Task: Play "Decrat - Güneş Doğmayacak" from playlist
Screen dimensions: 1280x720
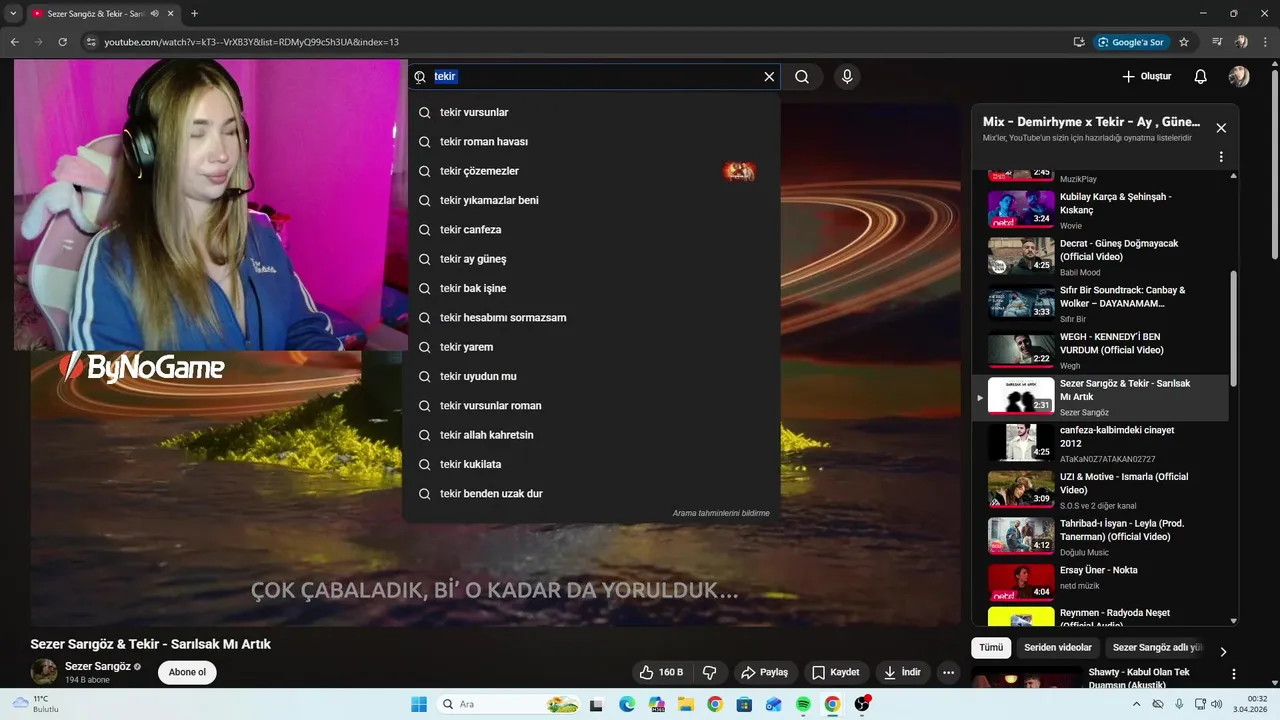Action: (x=1100, y=257)
